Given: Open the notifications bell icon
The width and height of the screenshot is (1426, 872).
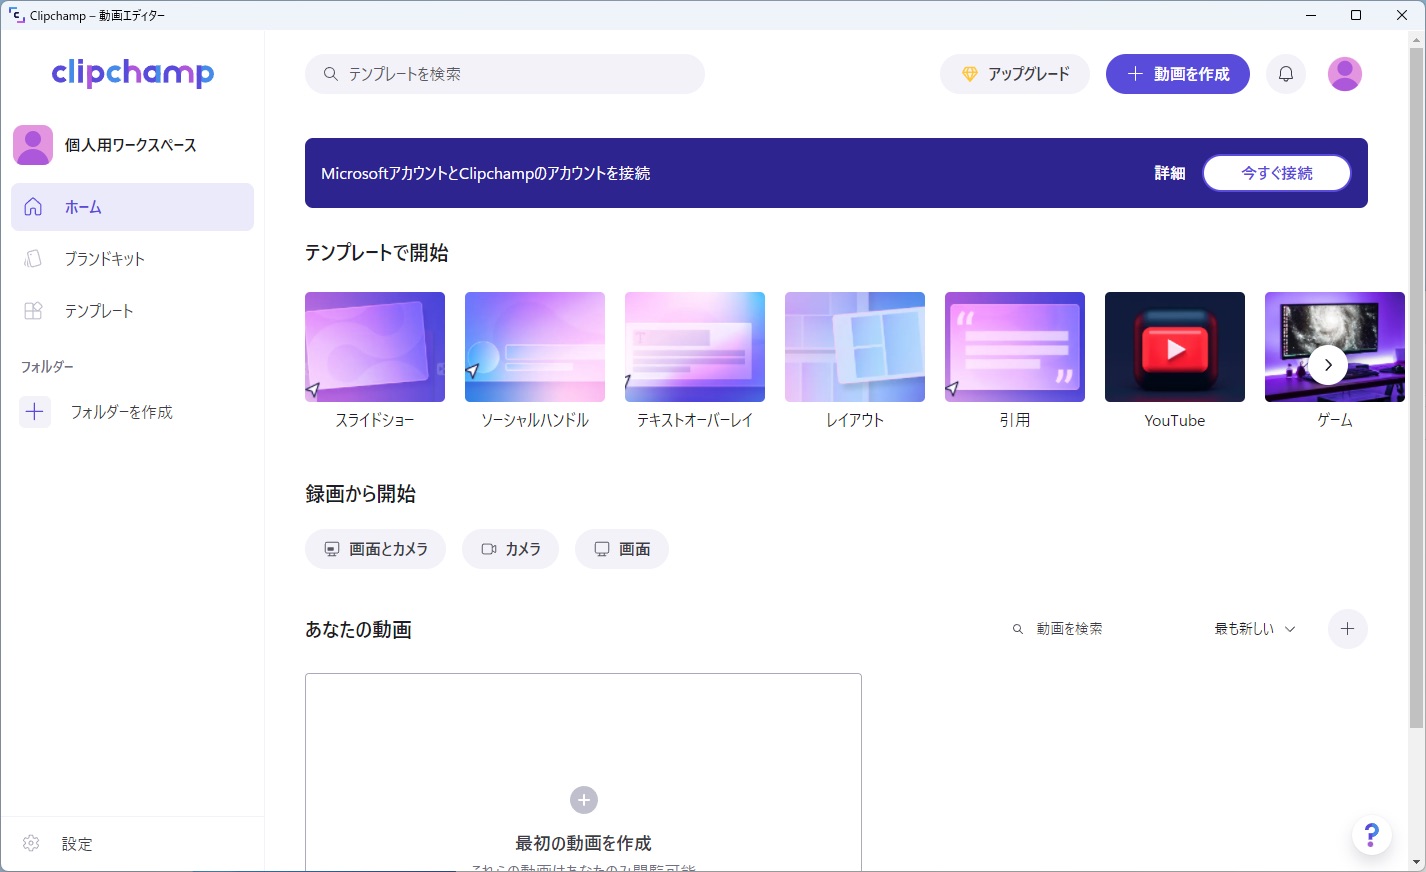Looking at the screenshot, I should (x=1286, y=74).
